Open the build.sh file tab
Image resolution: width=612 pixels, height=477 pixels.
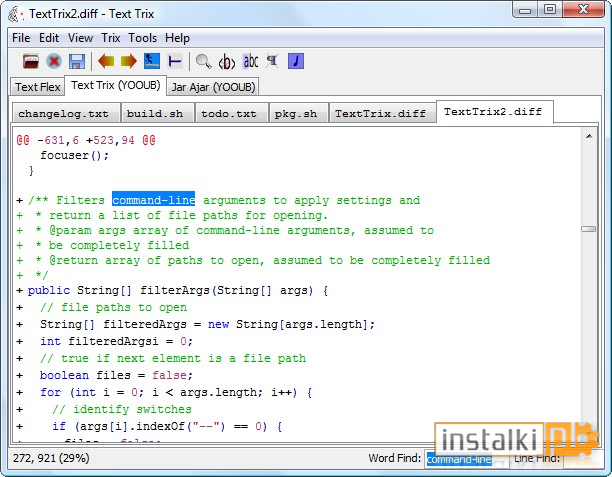point(158,113)
